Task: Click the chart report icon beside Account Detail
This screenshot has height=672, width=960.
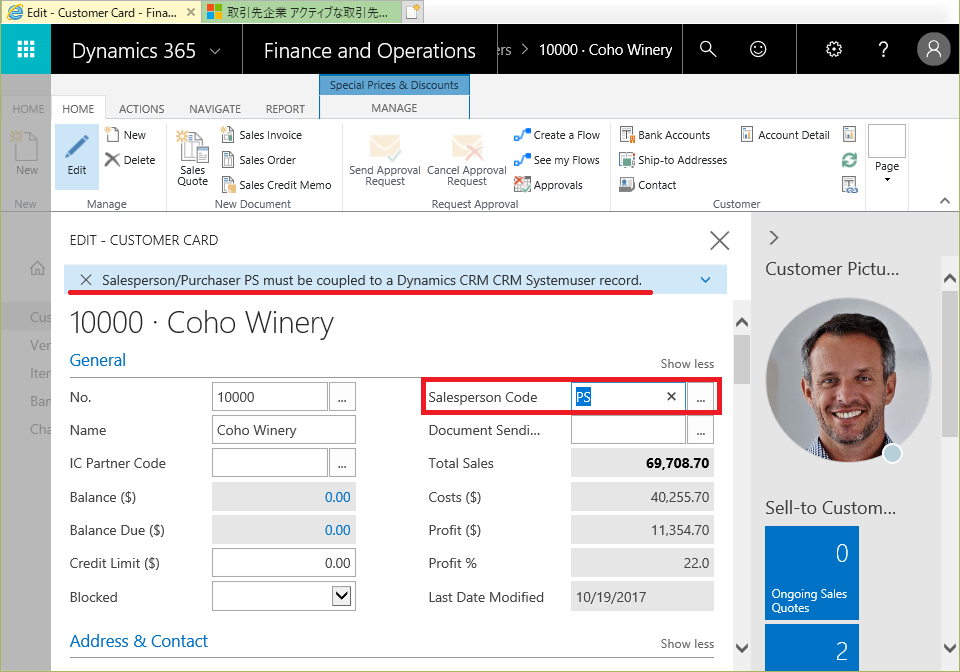Action: tap(849, 134)
